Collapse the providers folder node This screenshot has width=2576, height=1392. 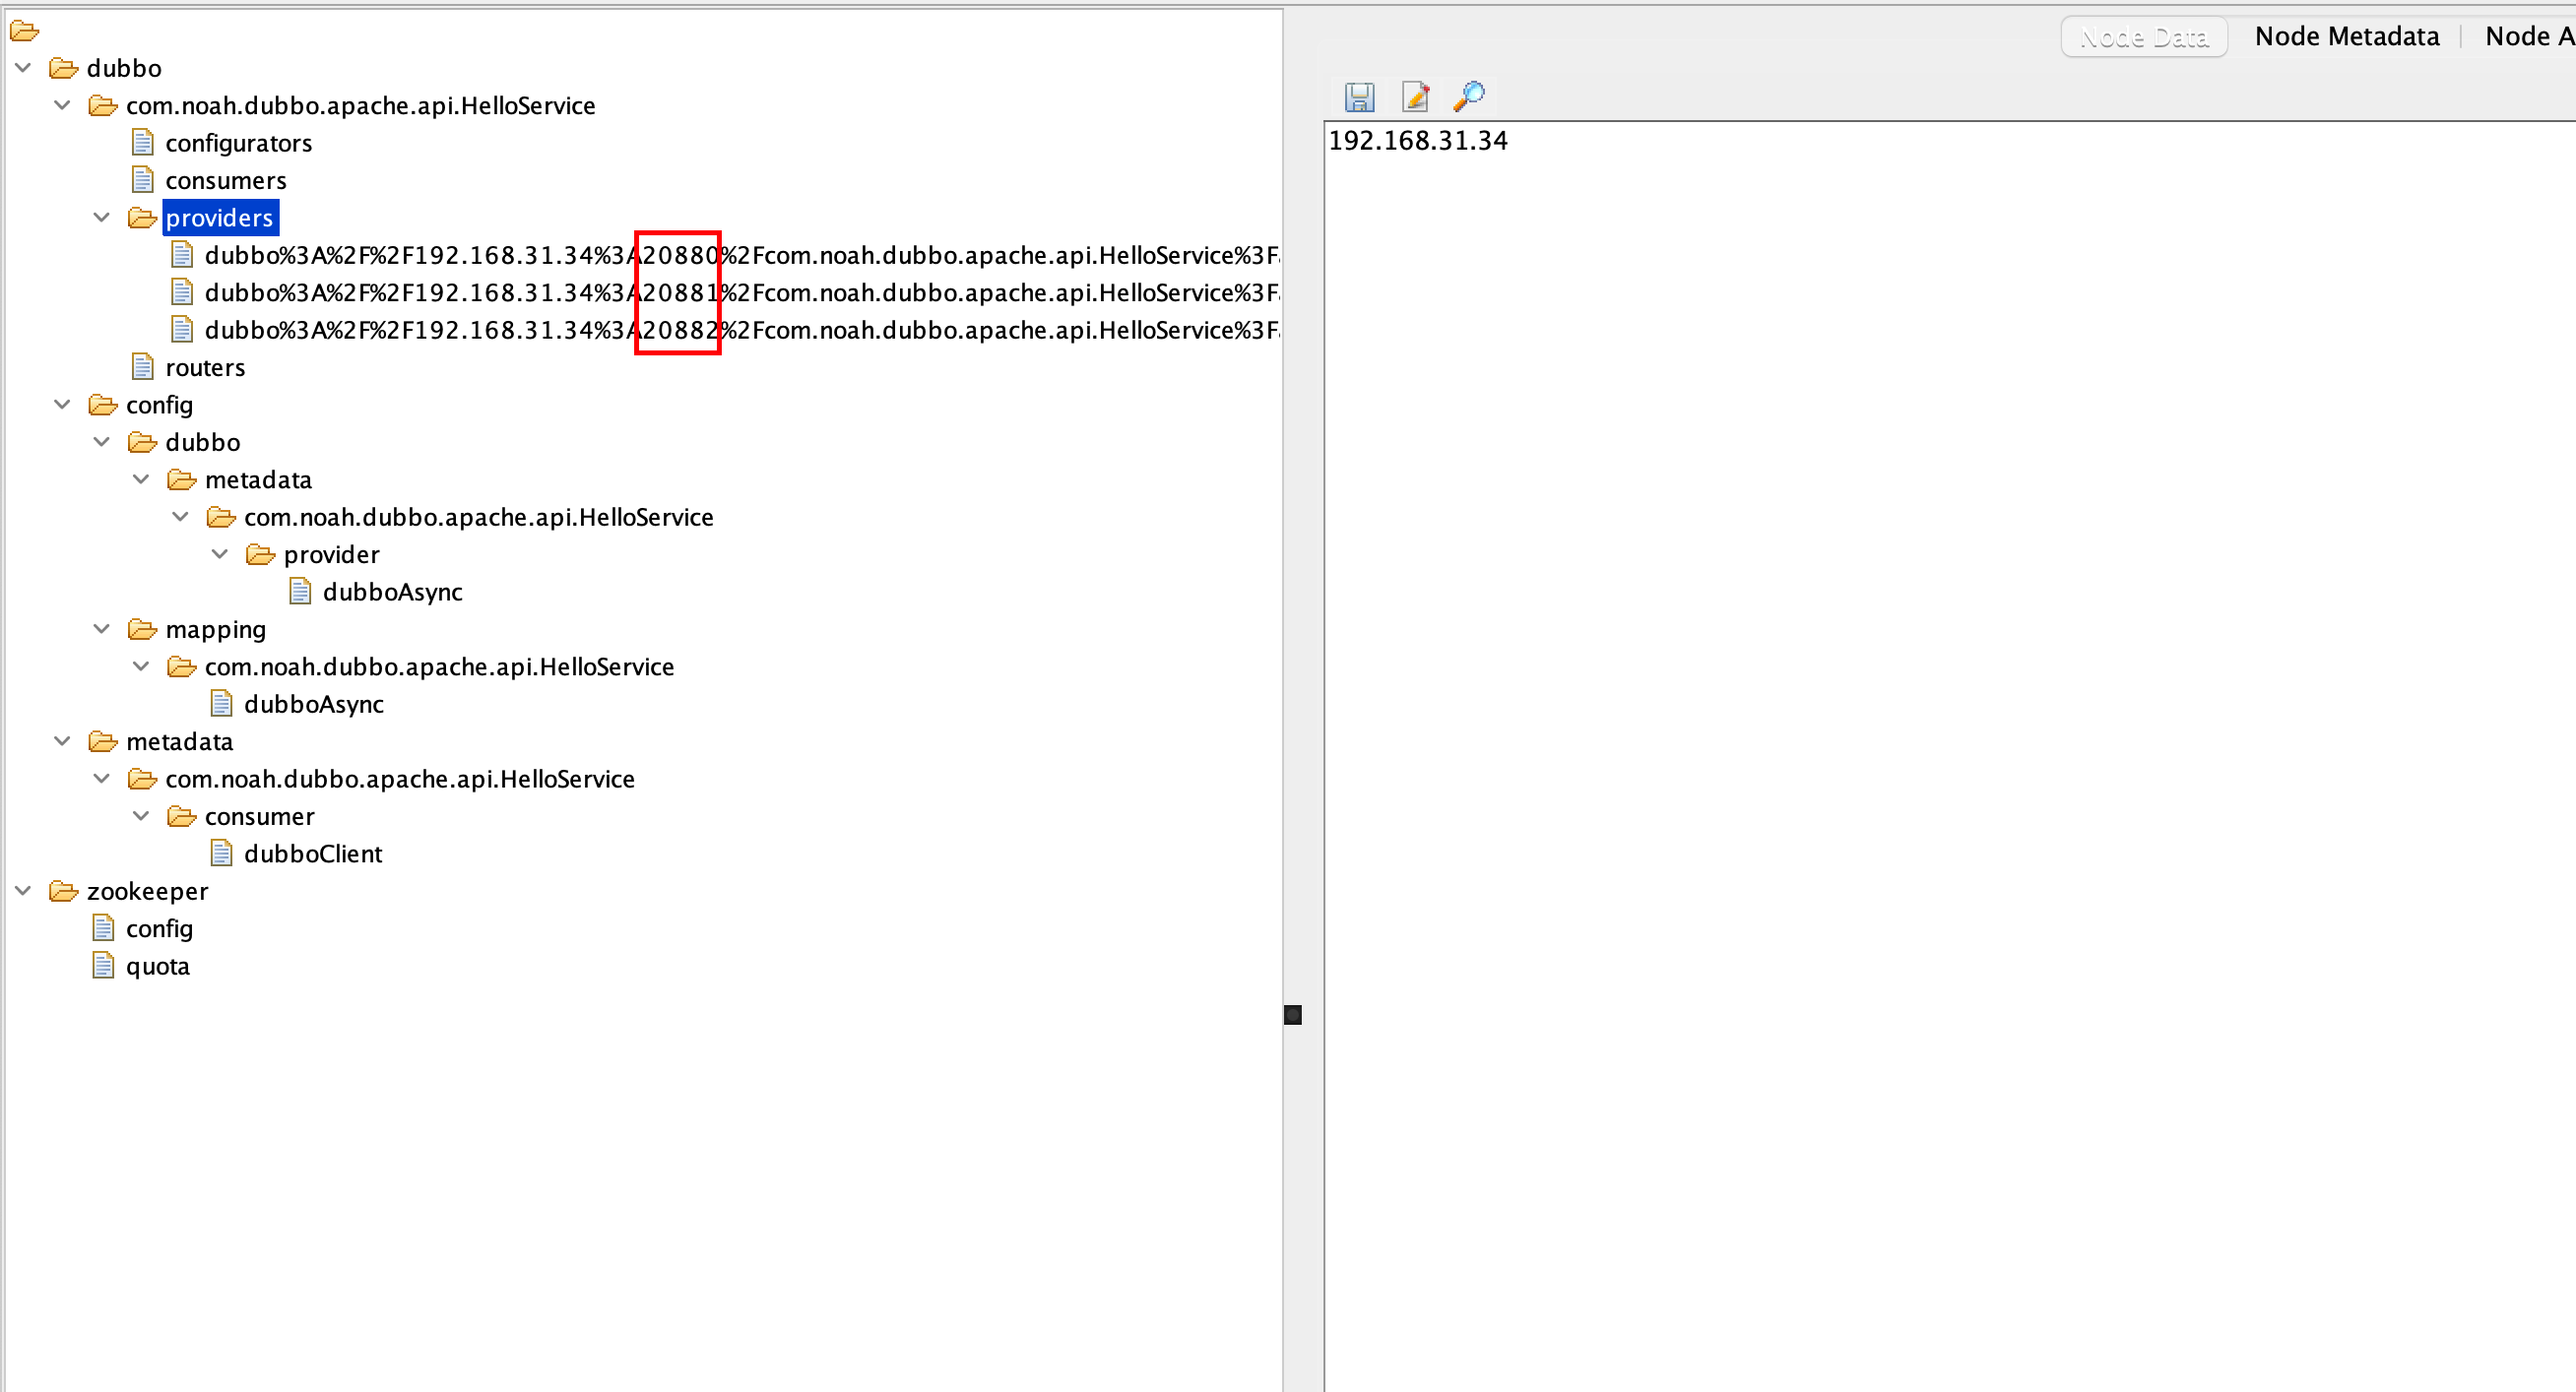(x=102, y=218)
